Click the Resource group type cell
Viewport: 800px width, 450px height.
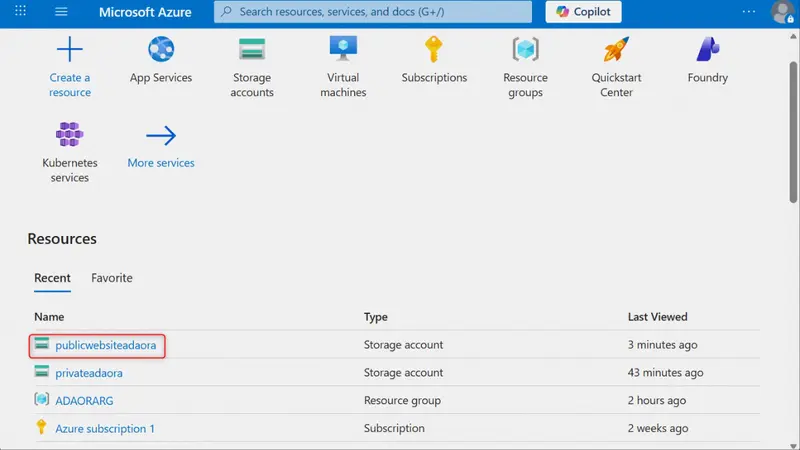pos(402,401)
